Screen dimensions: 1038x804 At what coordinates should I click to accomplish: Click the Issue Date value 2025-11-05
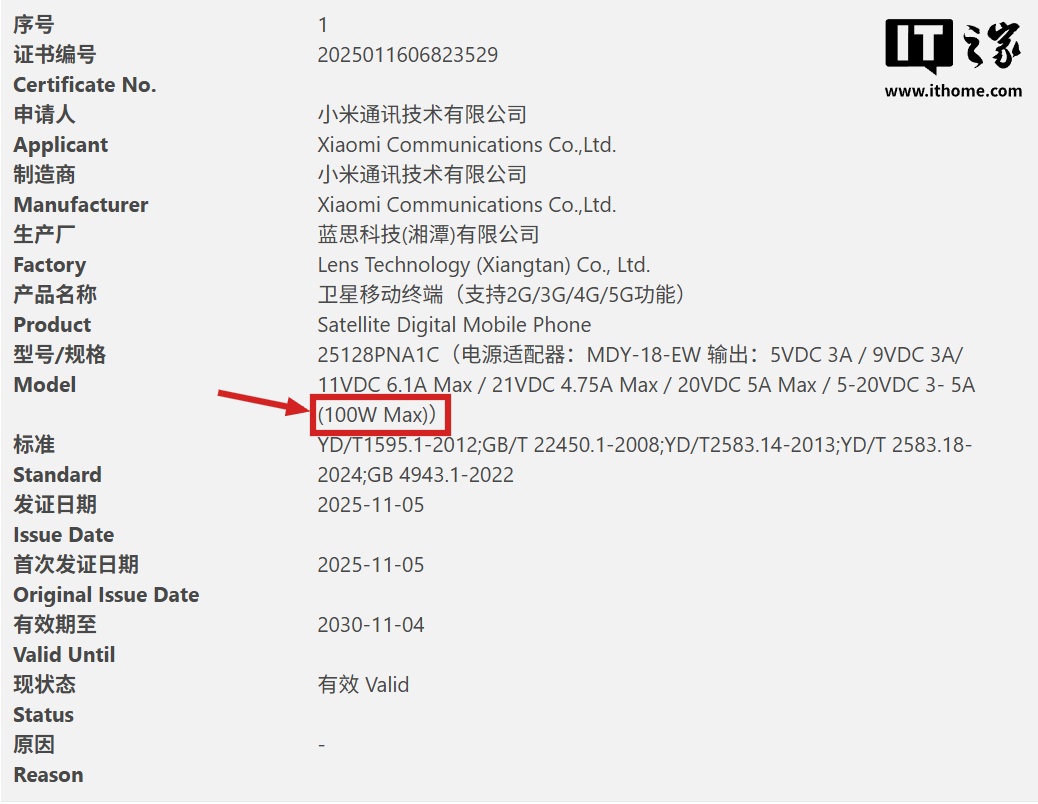[x=370, y=505]
